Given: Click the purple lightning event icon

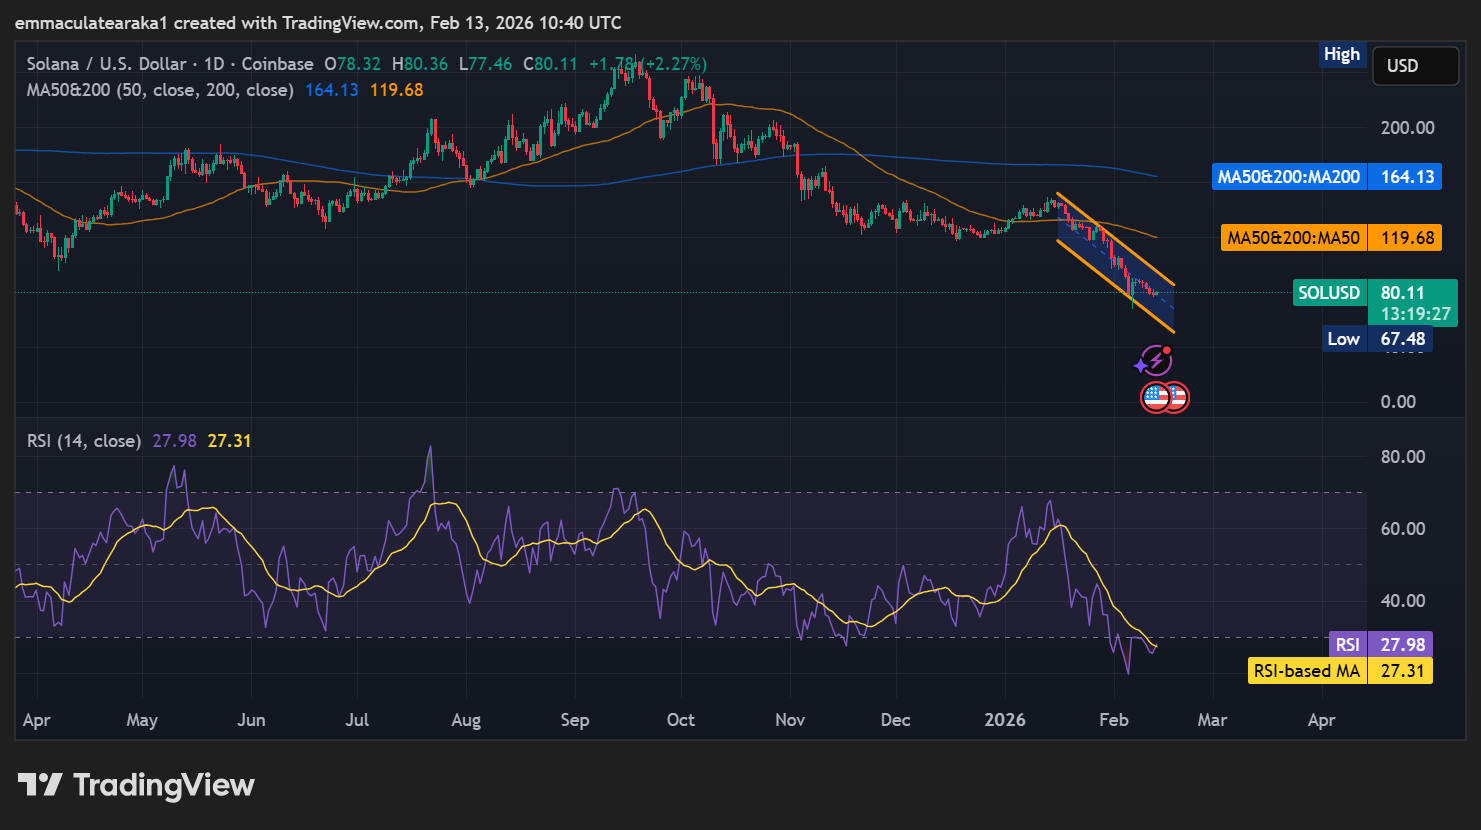Looking at the screenshot, I should (x=1155, y=360).
